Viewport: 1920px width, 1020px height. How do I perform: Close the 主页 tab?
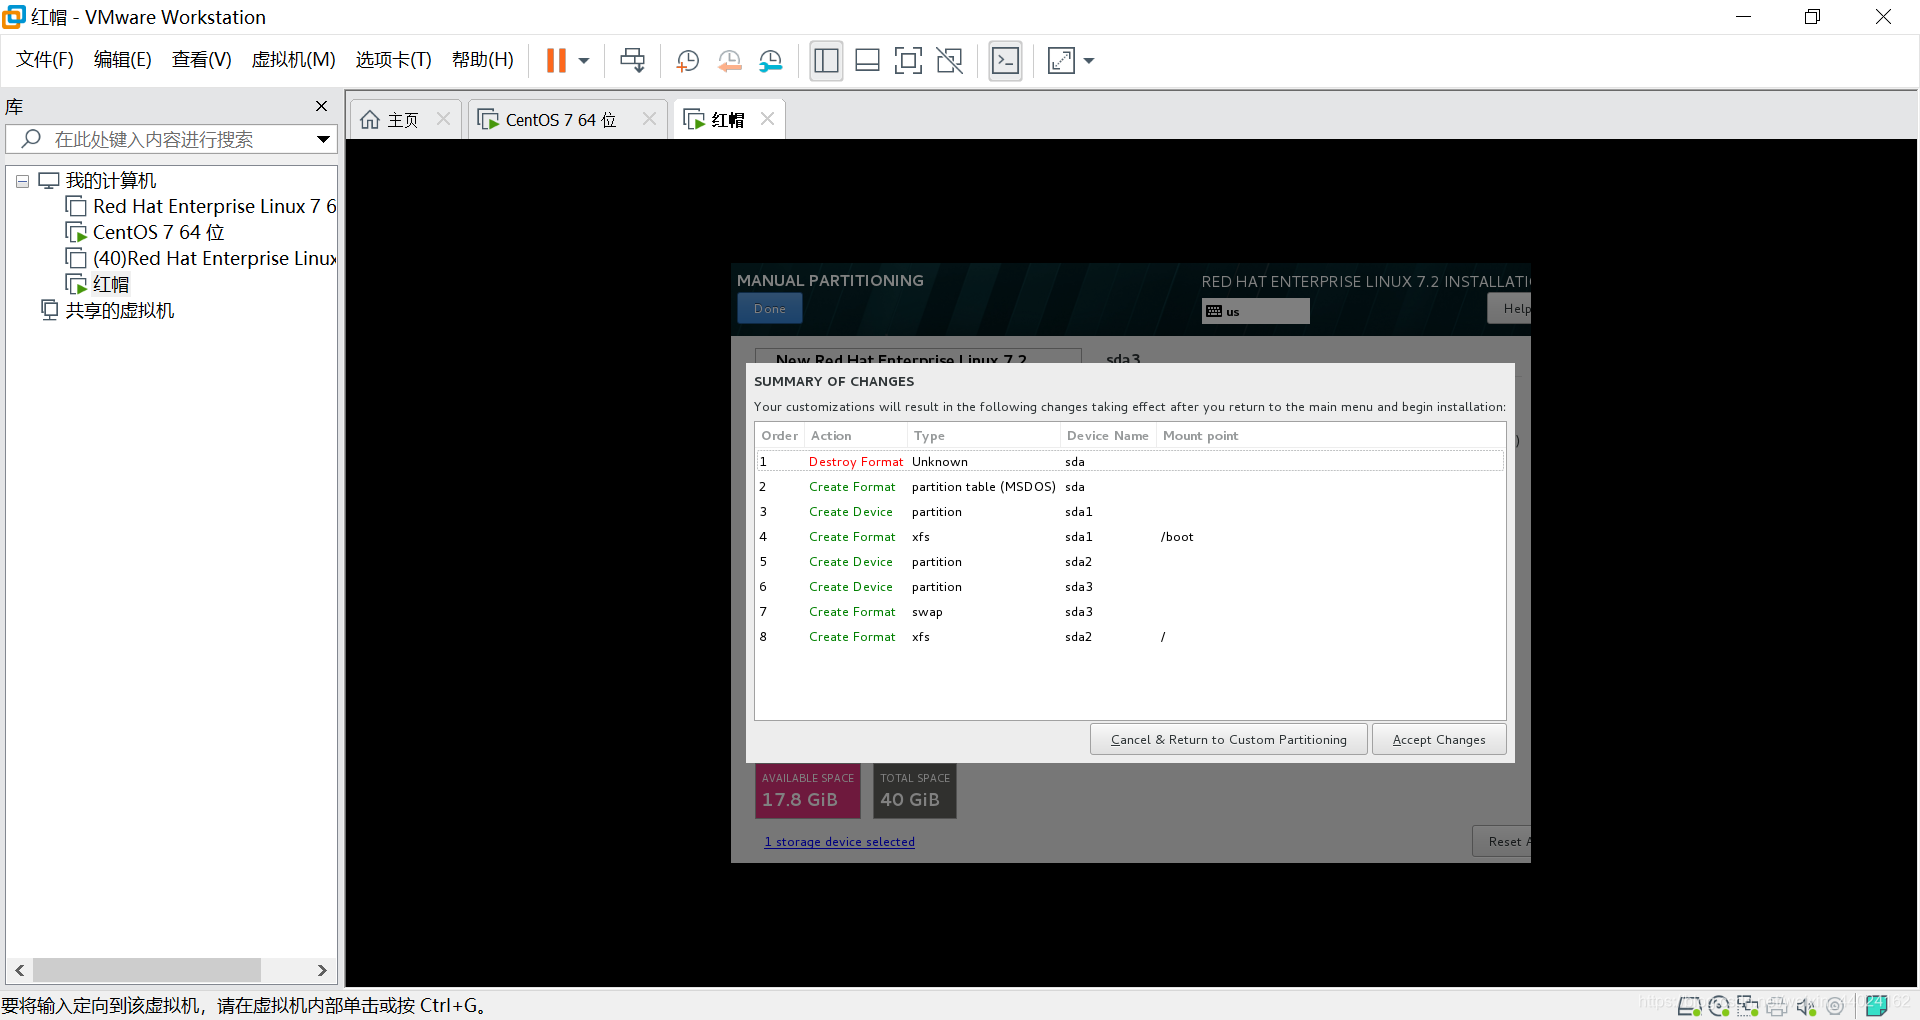click(x=443, y=119)
